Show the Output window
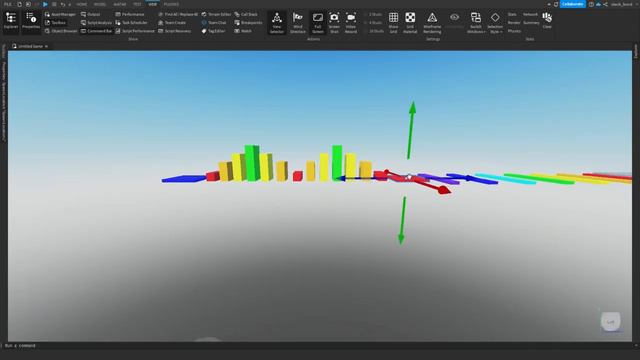 tap(90, 14)
